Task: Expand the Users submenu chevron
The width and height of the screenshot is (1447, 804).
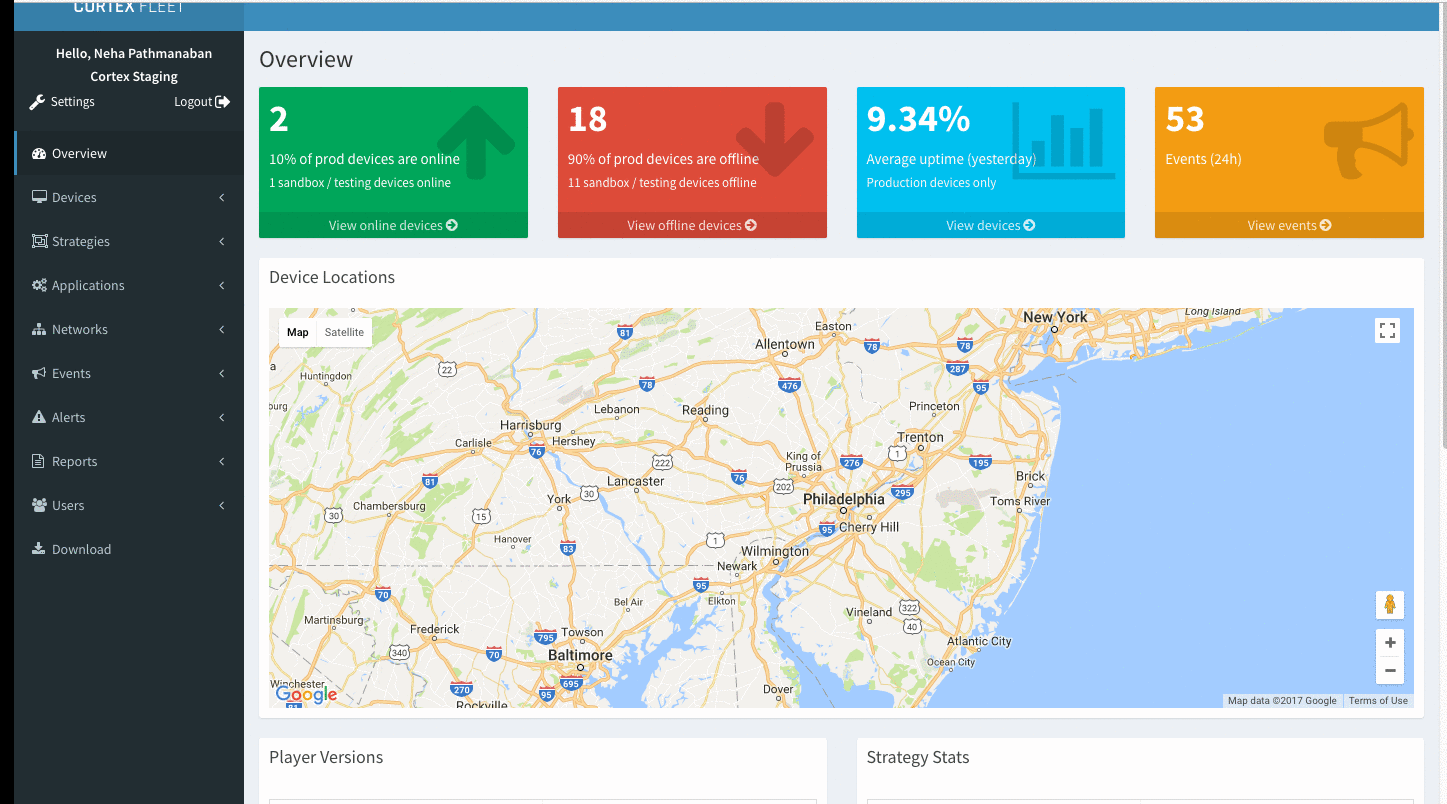Action: [x=222, y=506]
